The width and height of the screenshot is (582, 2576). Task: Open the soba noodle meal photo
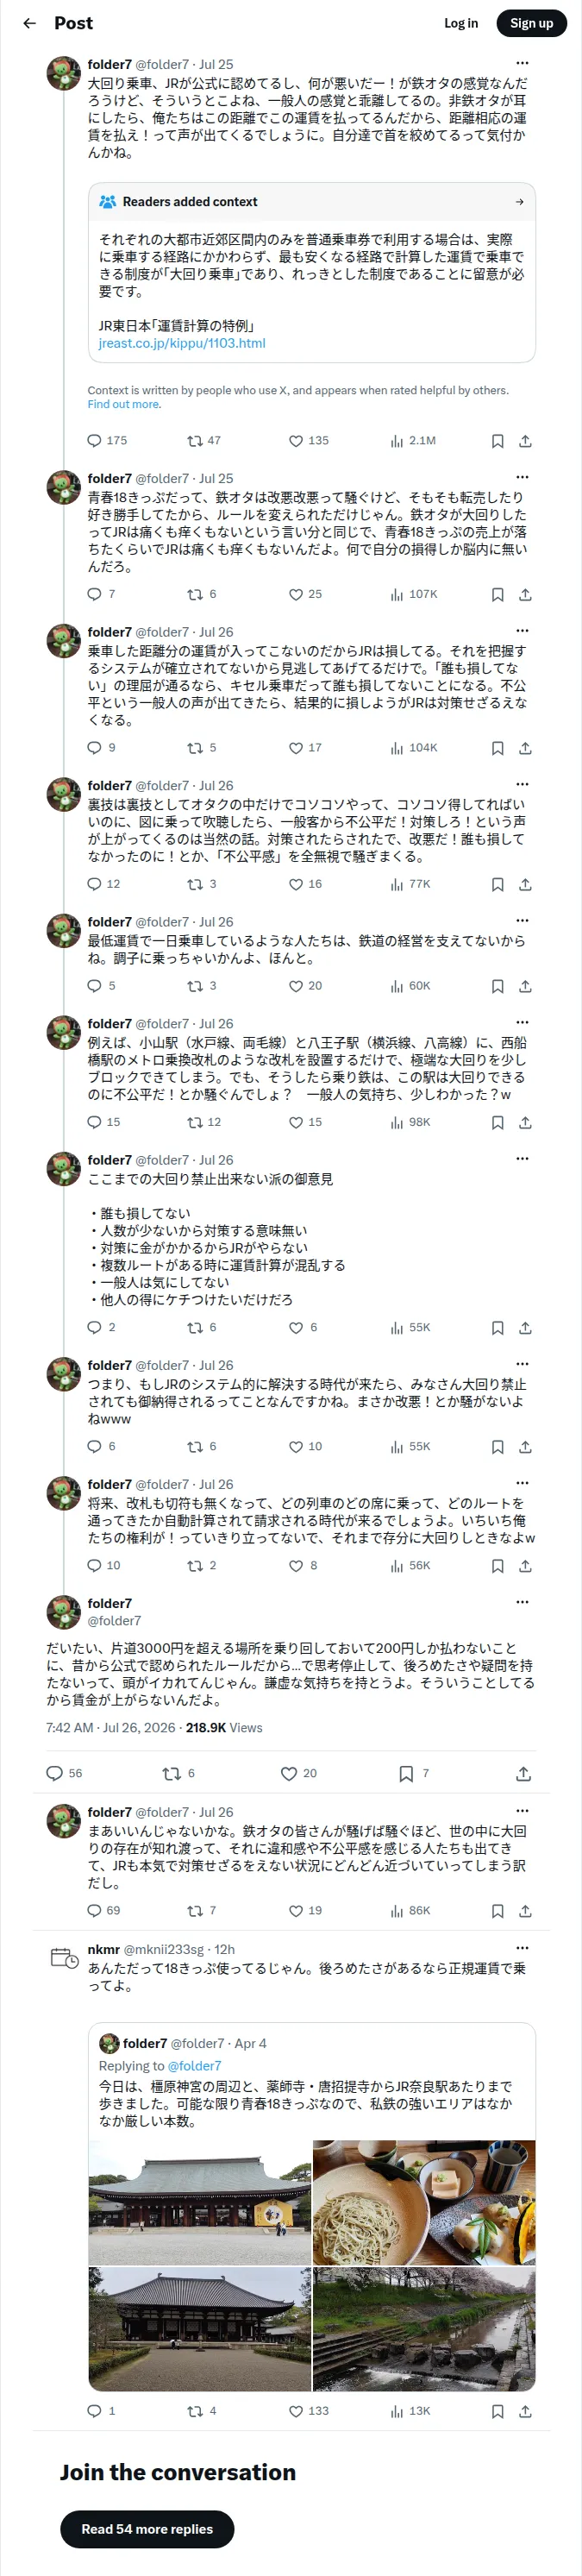click(x=424, y=2203)
